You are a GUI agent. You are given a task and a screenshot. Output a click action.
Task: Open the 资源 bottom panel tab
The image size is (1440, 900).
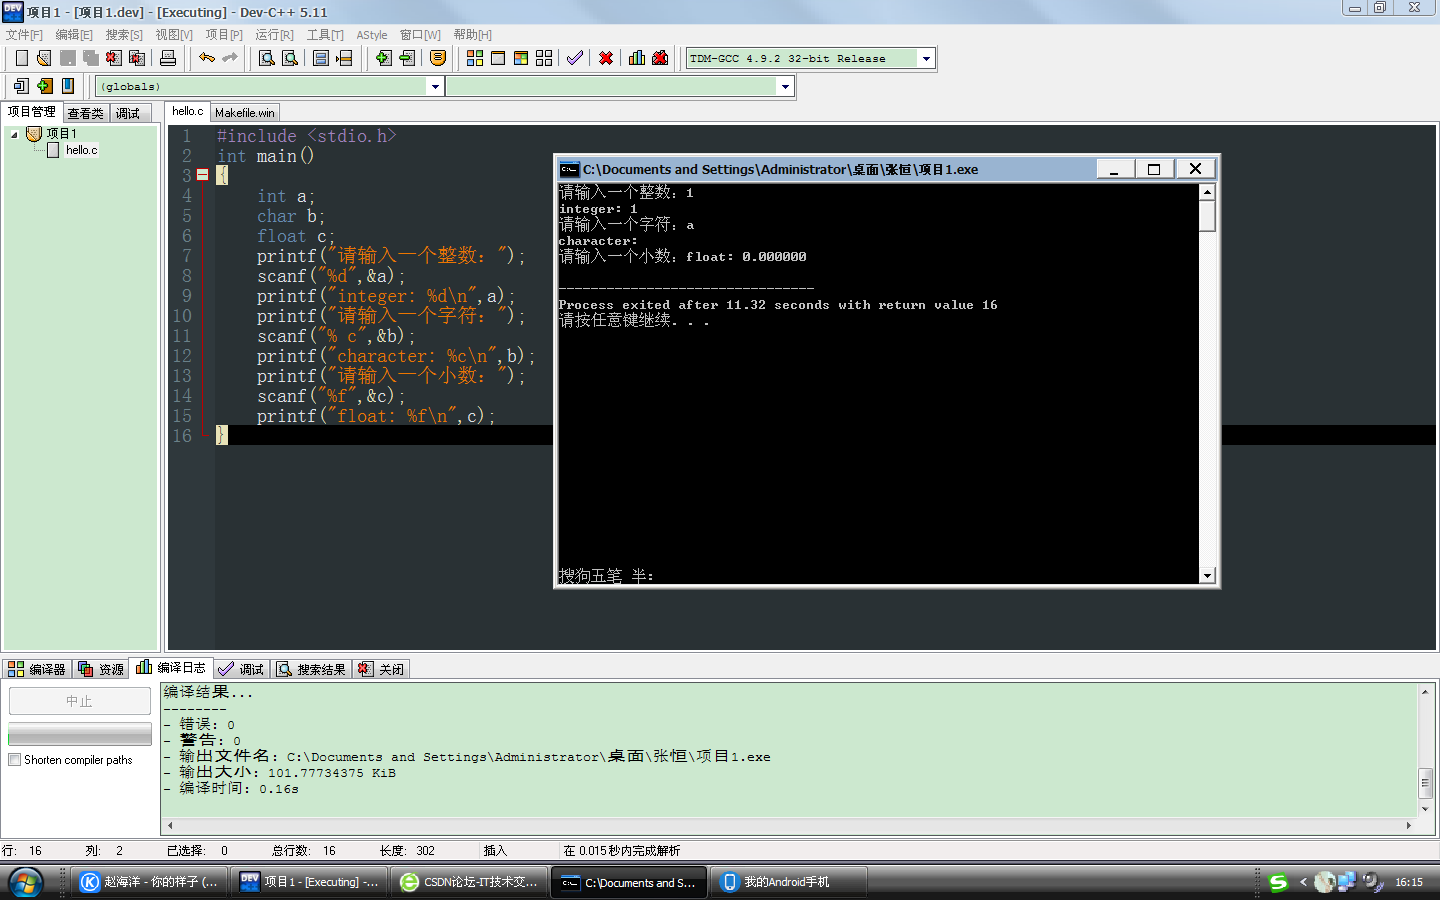[x=101, y=669]
